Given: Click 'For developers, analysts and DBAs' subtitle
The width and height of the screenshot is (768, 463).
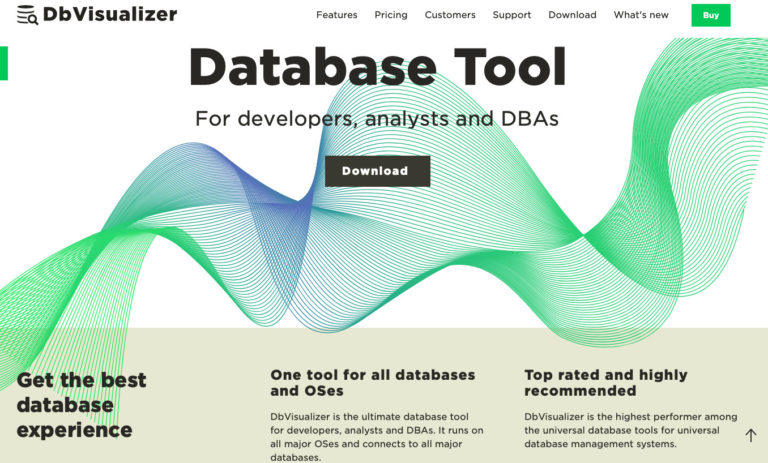Looking at the screenshot, I should tap(377, 119).
